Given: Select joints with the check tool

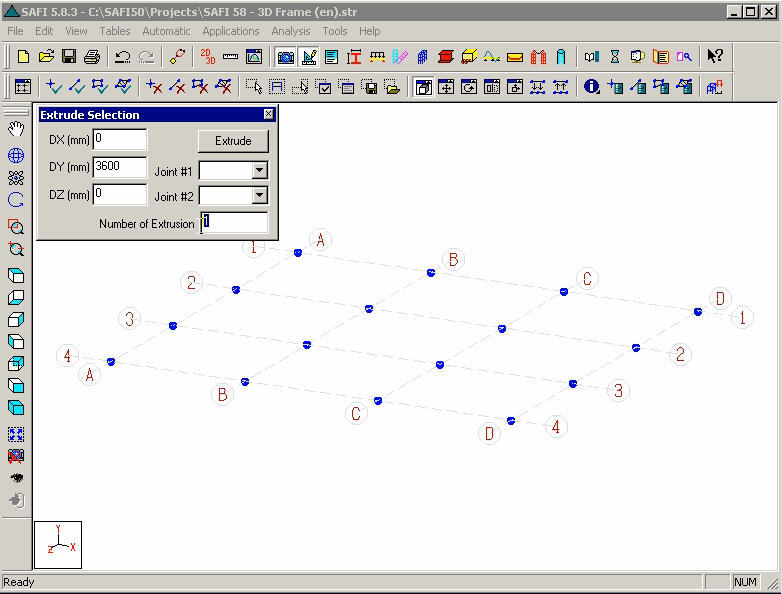Looking at the screenshot, I should (x=53, y=87).
